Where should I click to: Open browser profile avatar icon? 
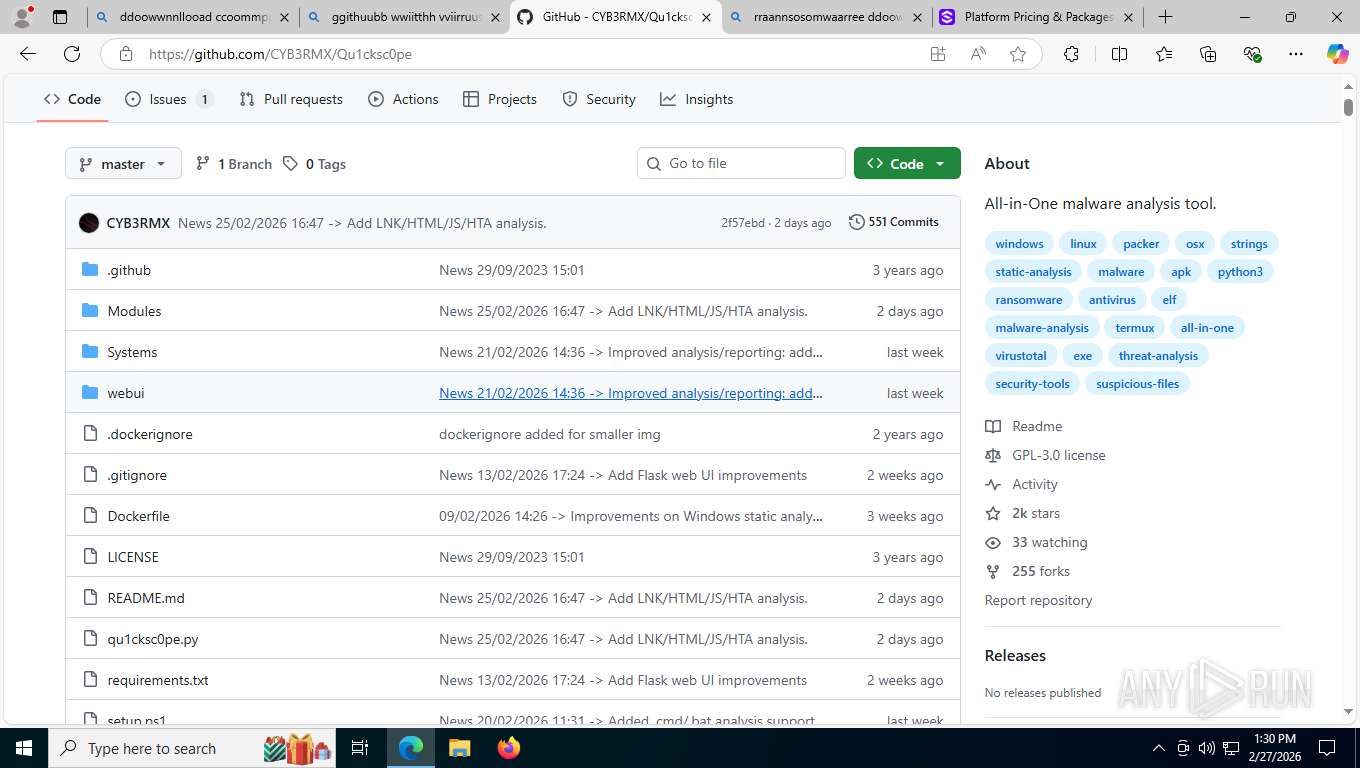21,17
